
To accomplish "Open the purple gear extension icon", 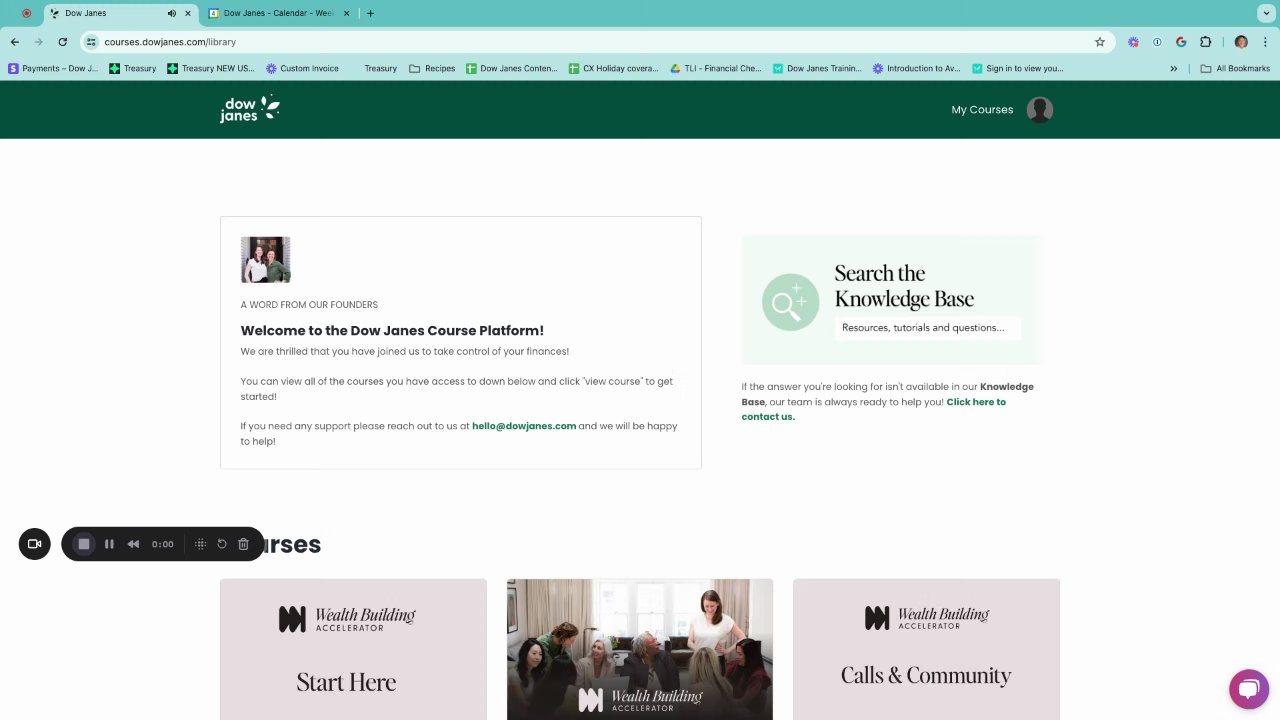I will [1133, 42].
